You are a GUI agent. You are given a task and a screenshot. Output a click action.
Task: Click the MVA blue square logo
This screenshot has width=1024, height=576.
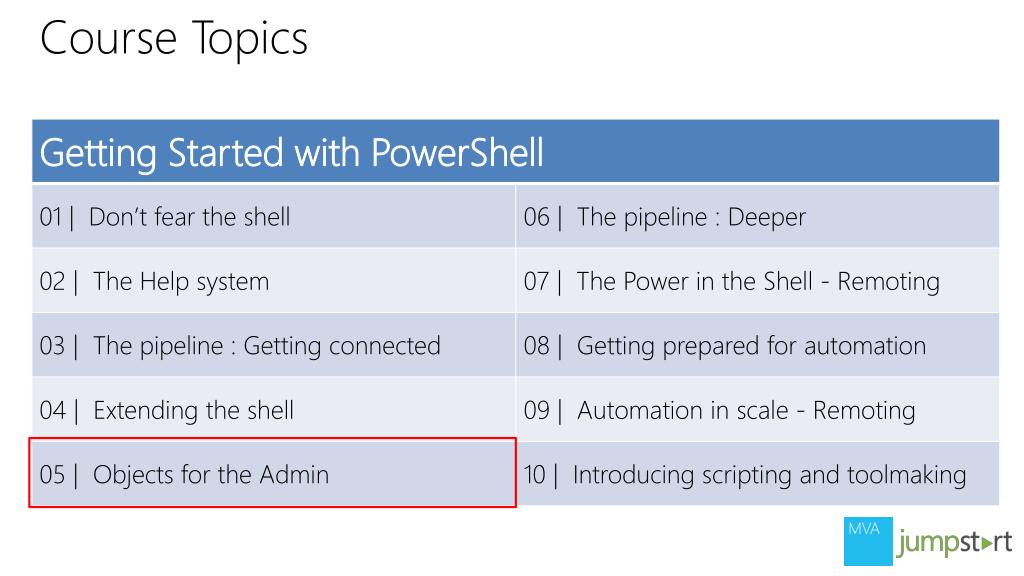pyautogui.click(x=868, y=541)
